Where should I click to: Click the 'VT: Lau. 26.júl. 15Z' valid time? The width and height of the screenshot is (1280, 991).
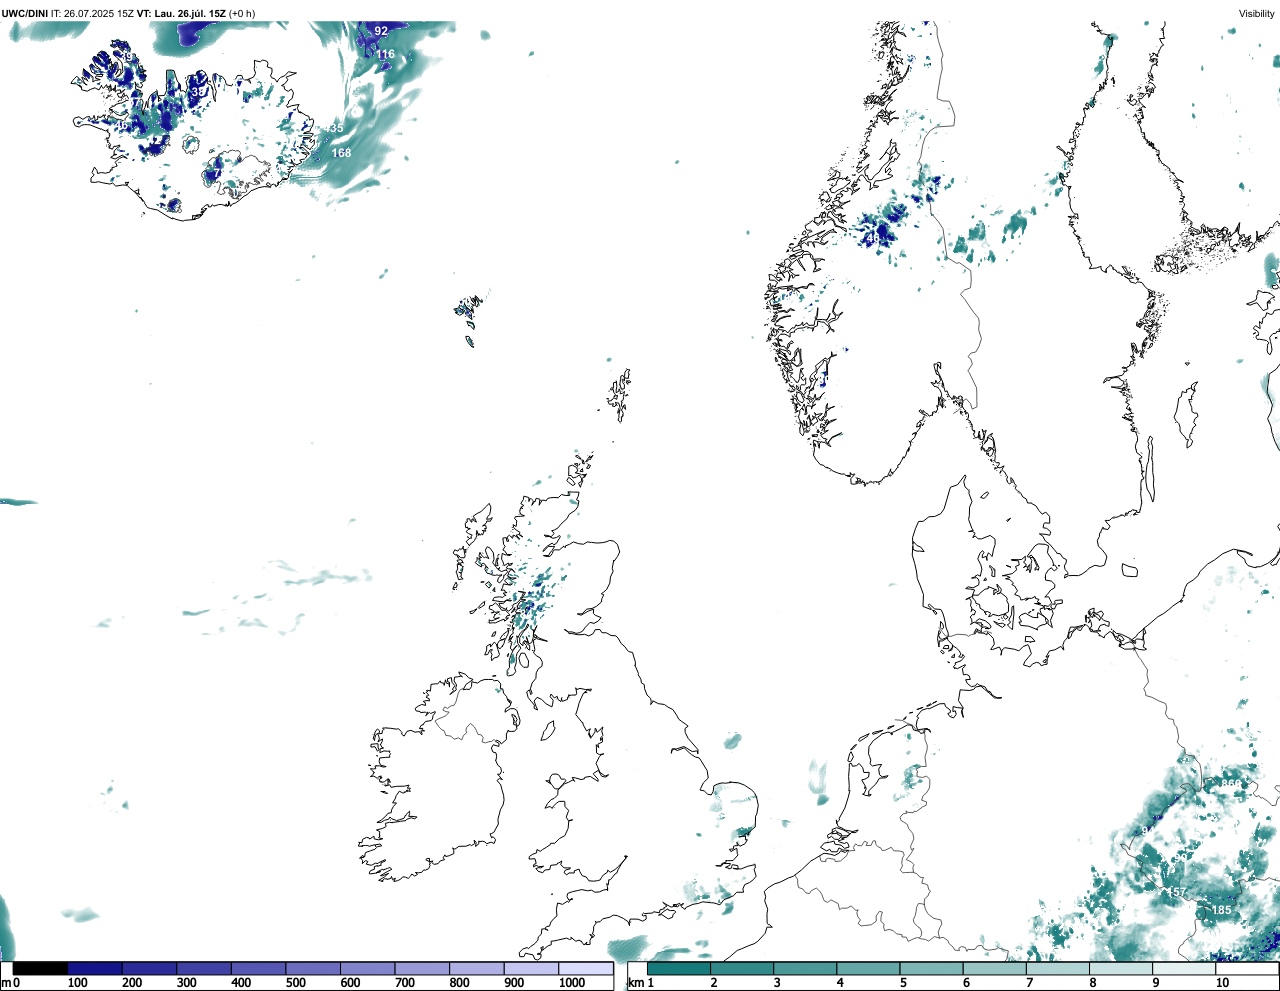click(x=181, y=14)
